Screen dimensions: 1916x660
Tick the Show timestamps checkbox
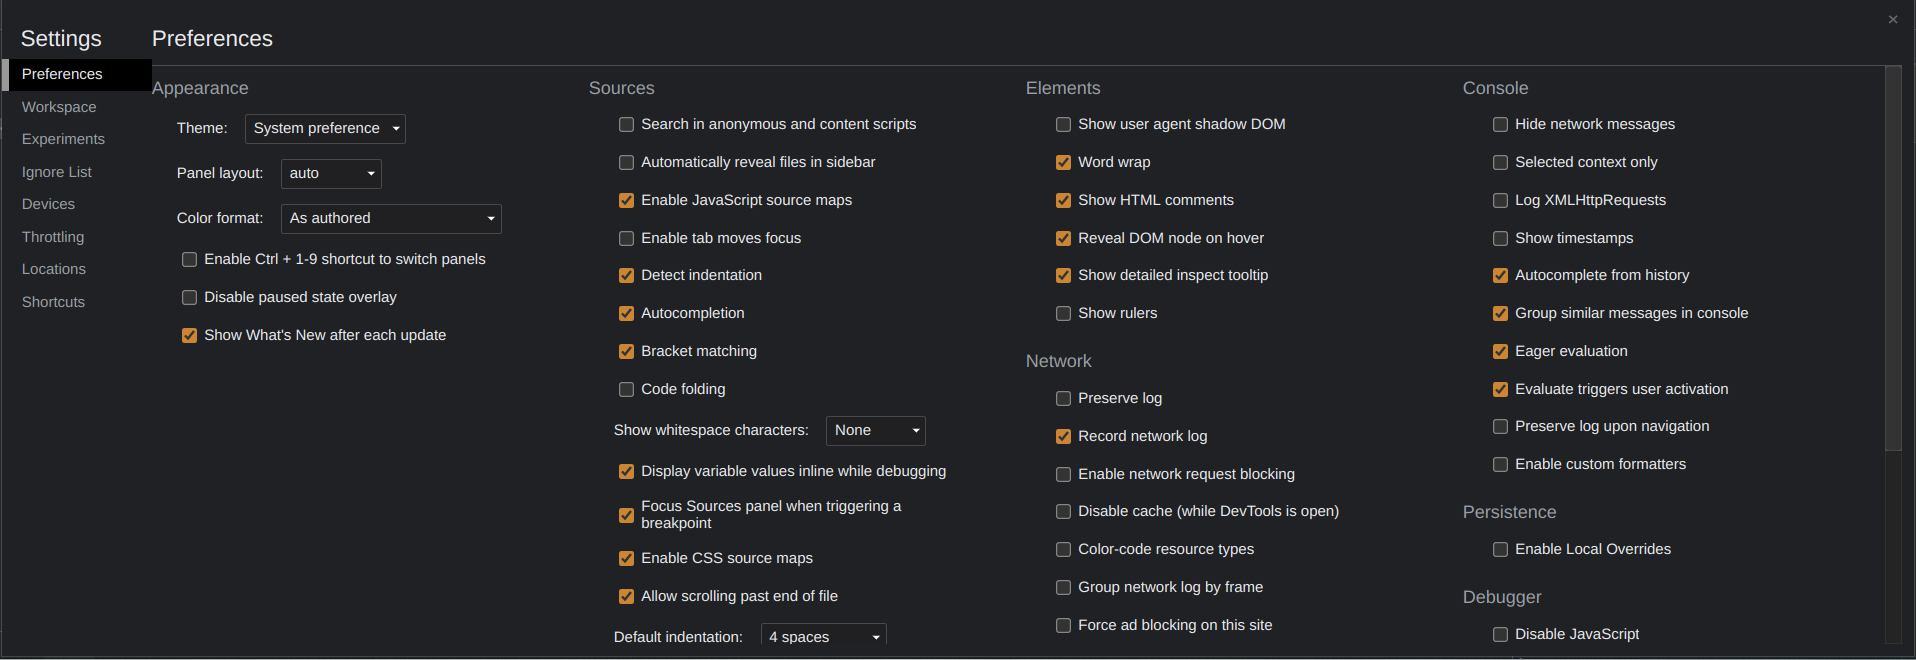tap(1501, 239)
